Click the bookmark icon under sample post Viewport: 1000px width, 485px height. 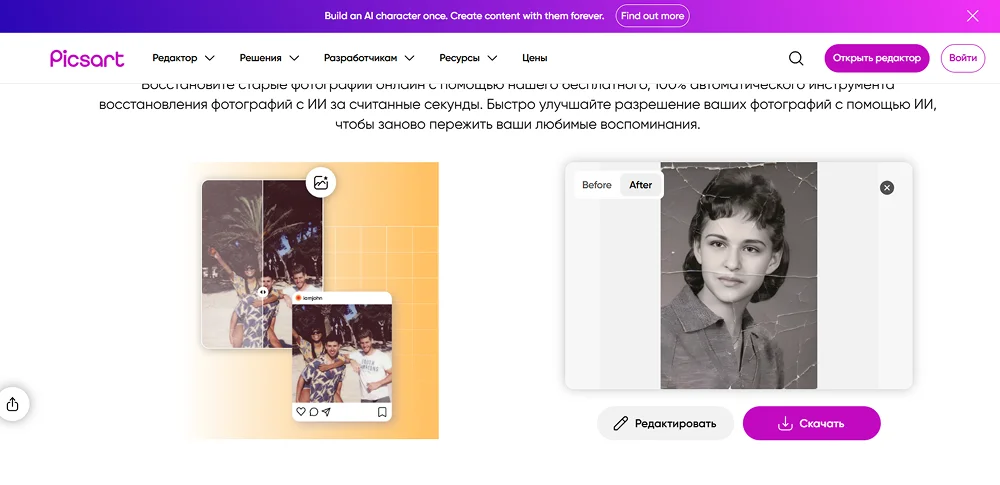pyautogui.click(x=382, y=411)
